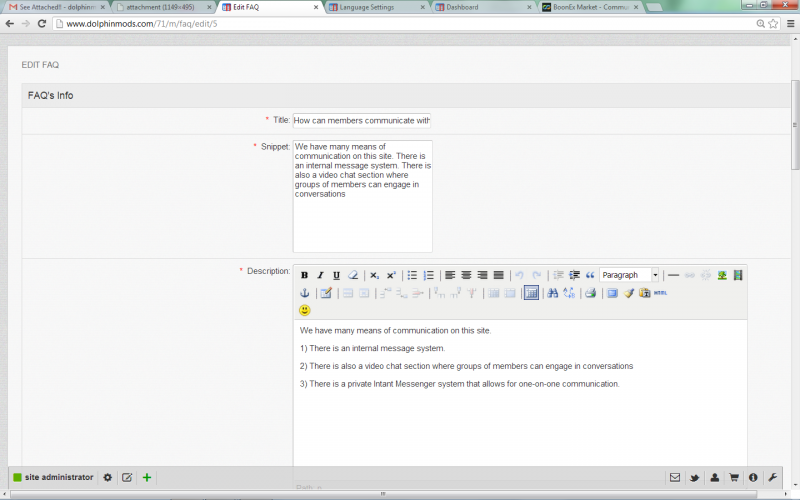800x500 pixels.
Task: Click the browser address bar URL
Action: 142,23
